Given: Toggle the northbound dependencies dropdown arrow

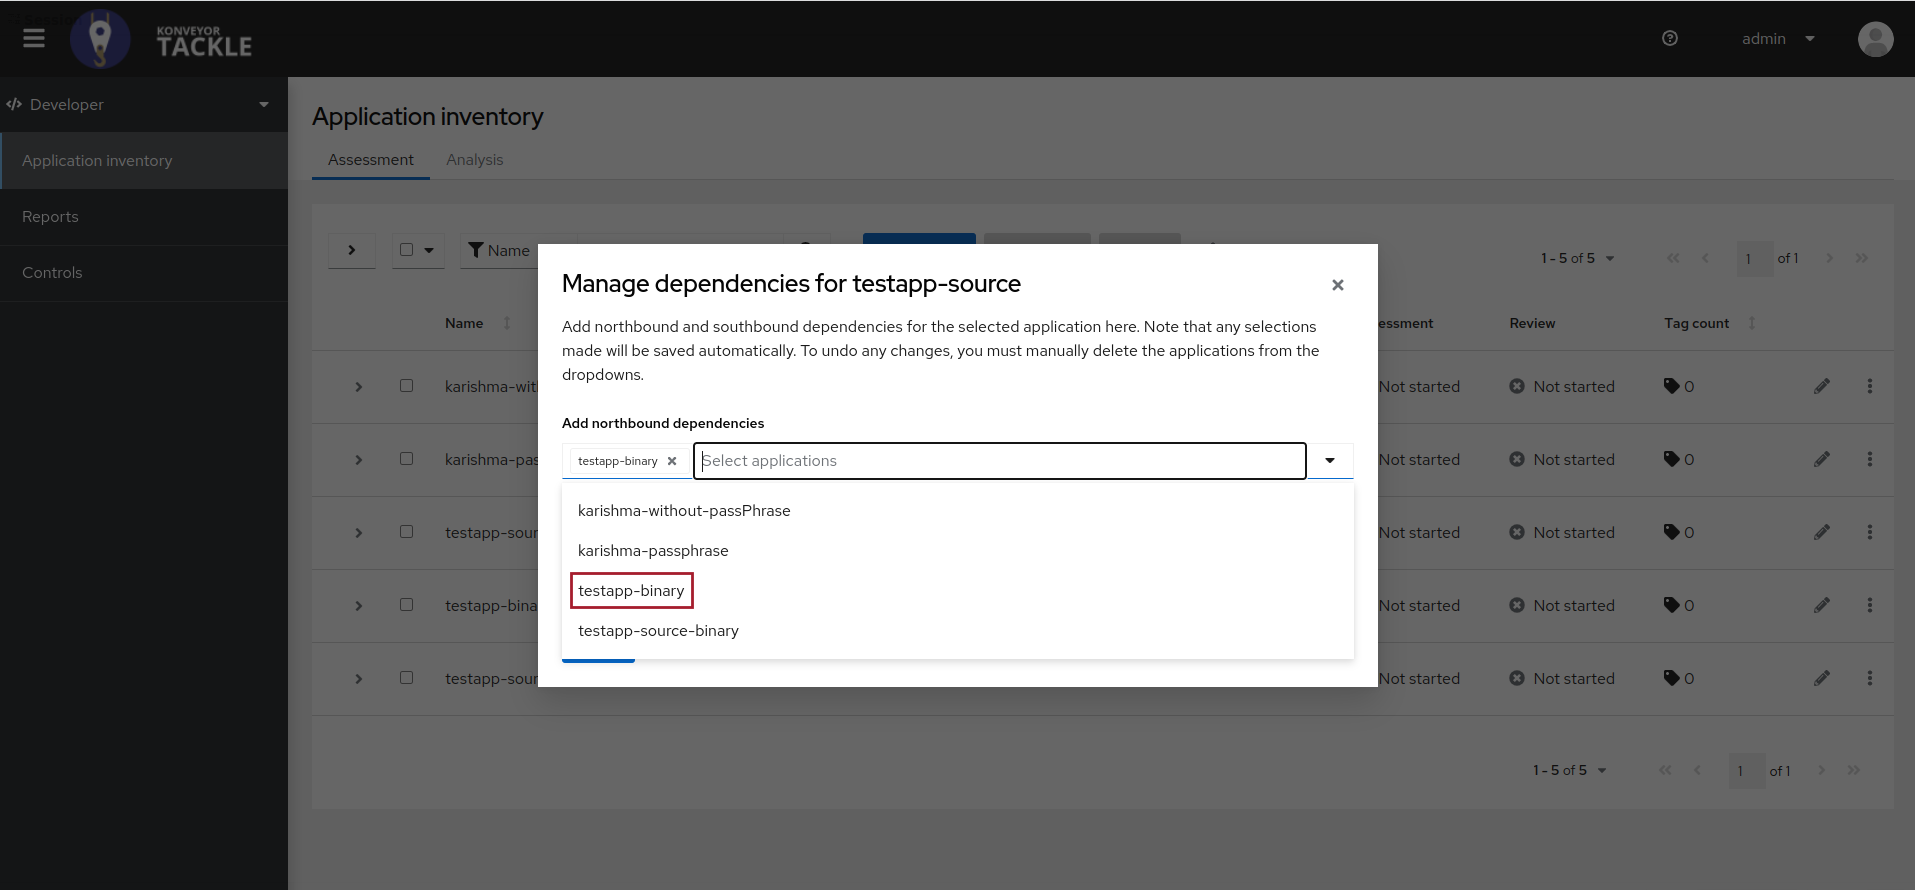Looking at the screenshot, I should click(x=1330, y=461).
